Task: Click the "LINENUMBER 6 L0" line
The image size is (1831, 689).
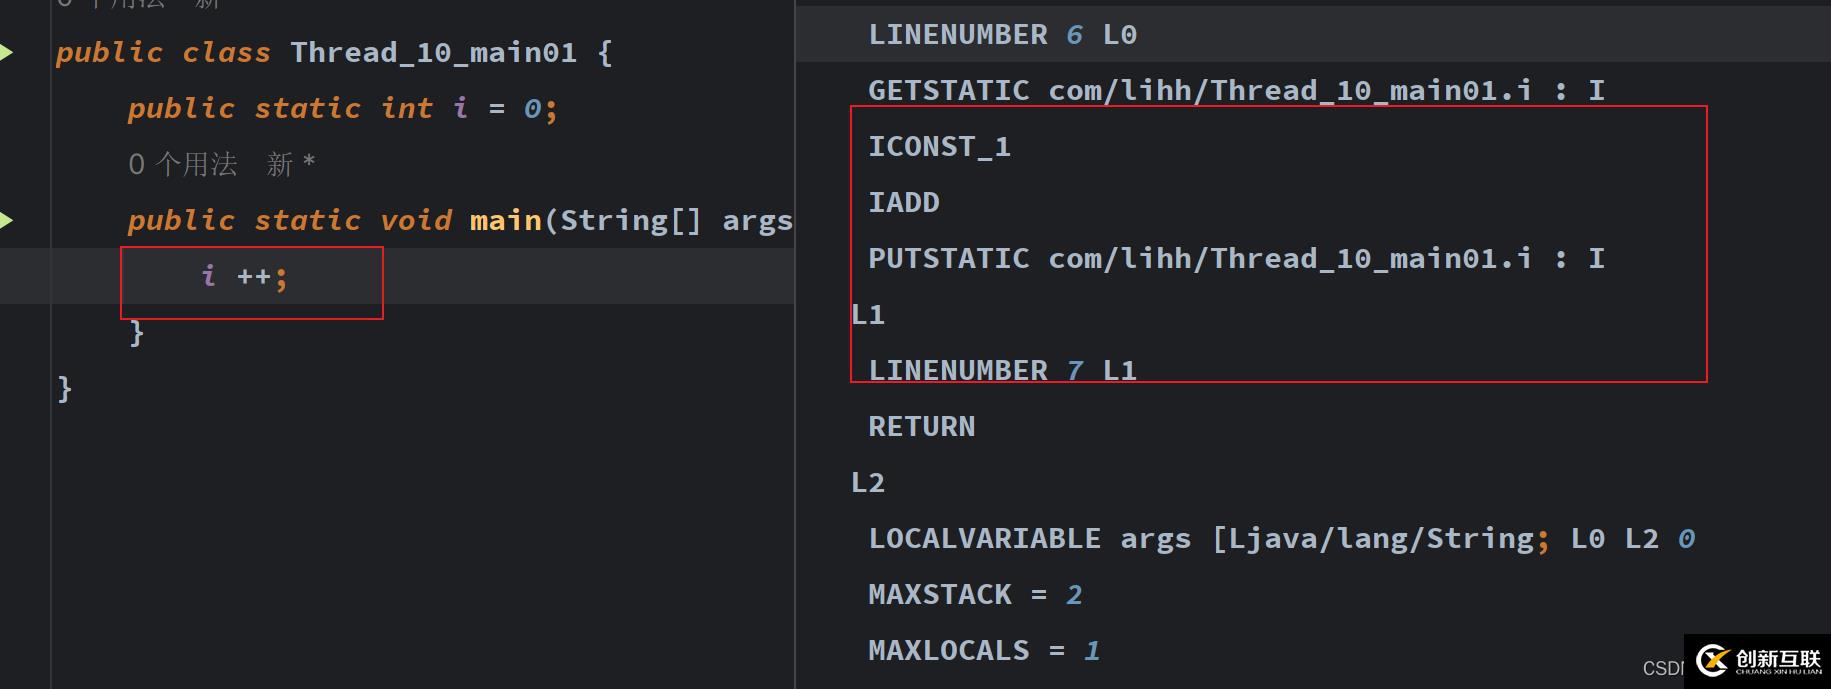Action: [1002, 35]
